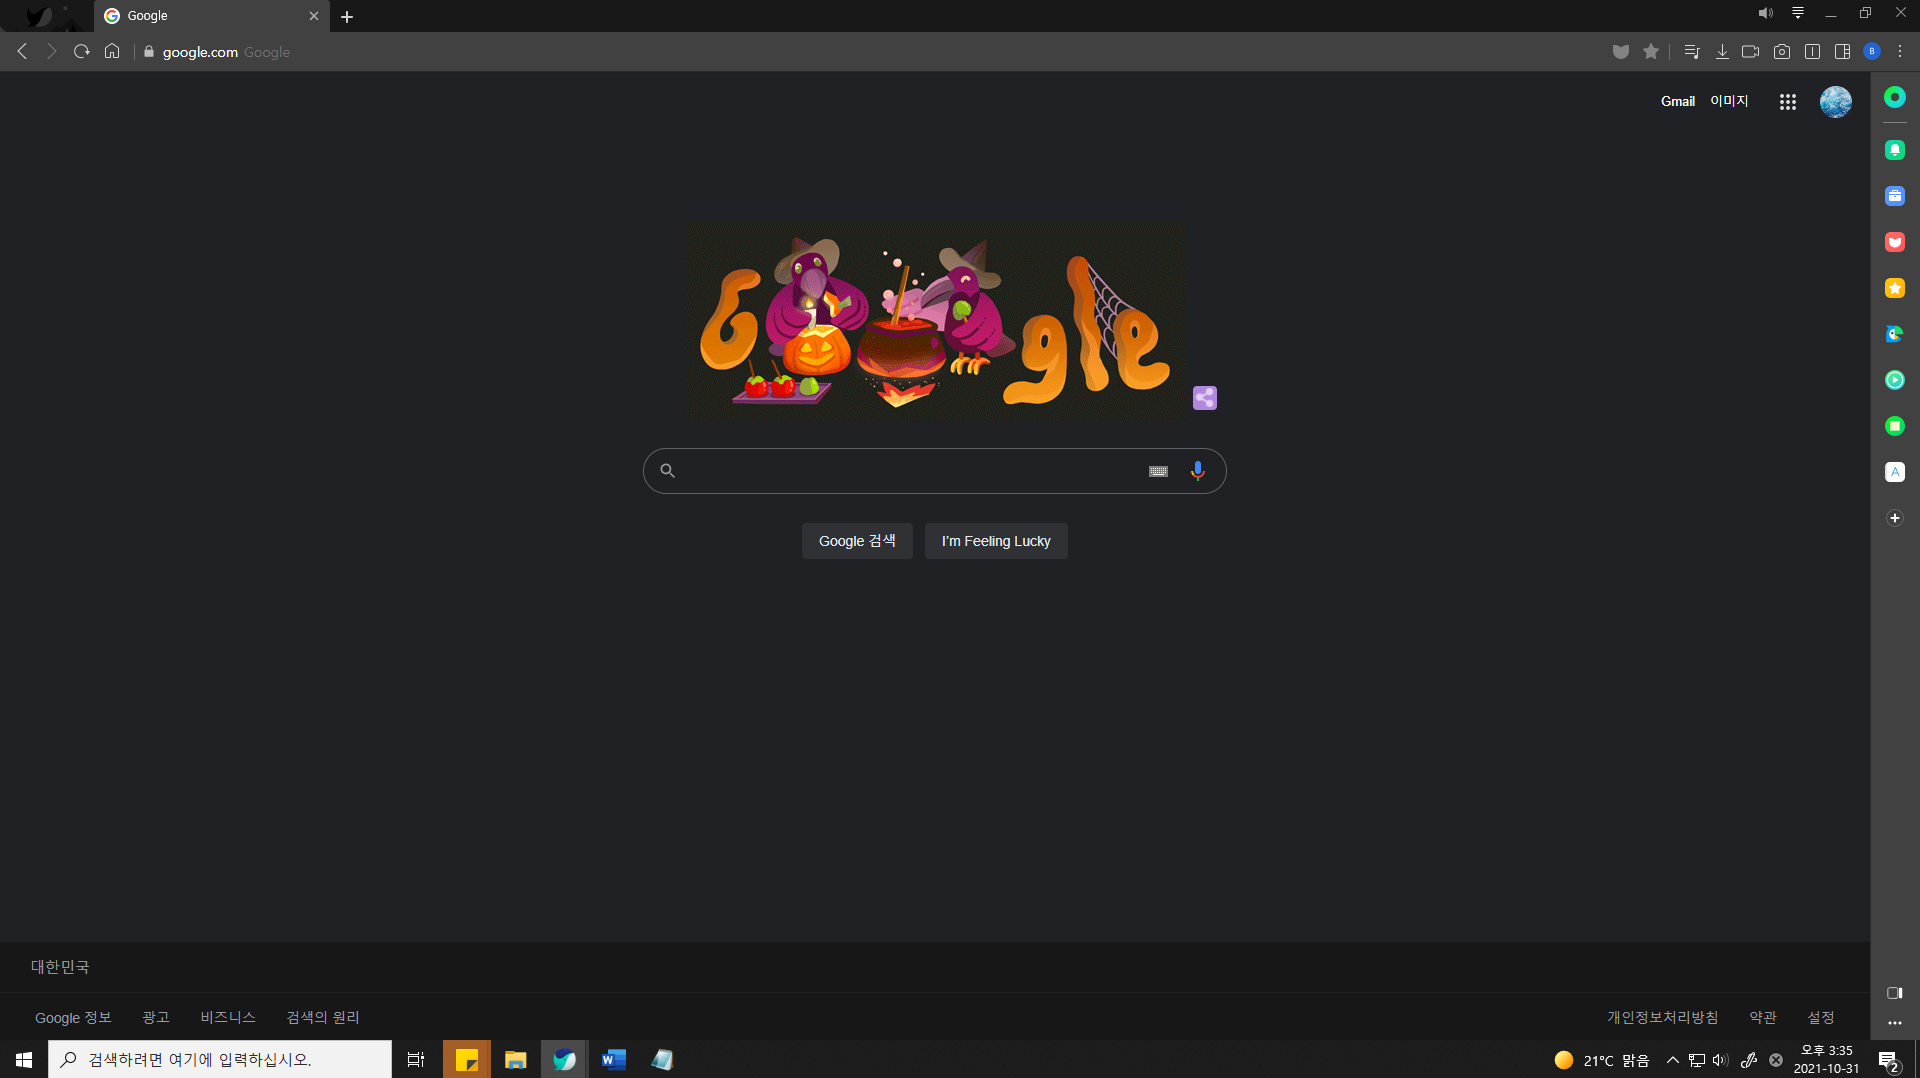Bookmark this page with the star
The width and height of the screenshot is (1920, 1078).
click(x=1651, y=52)
